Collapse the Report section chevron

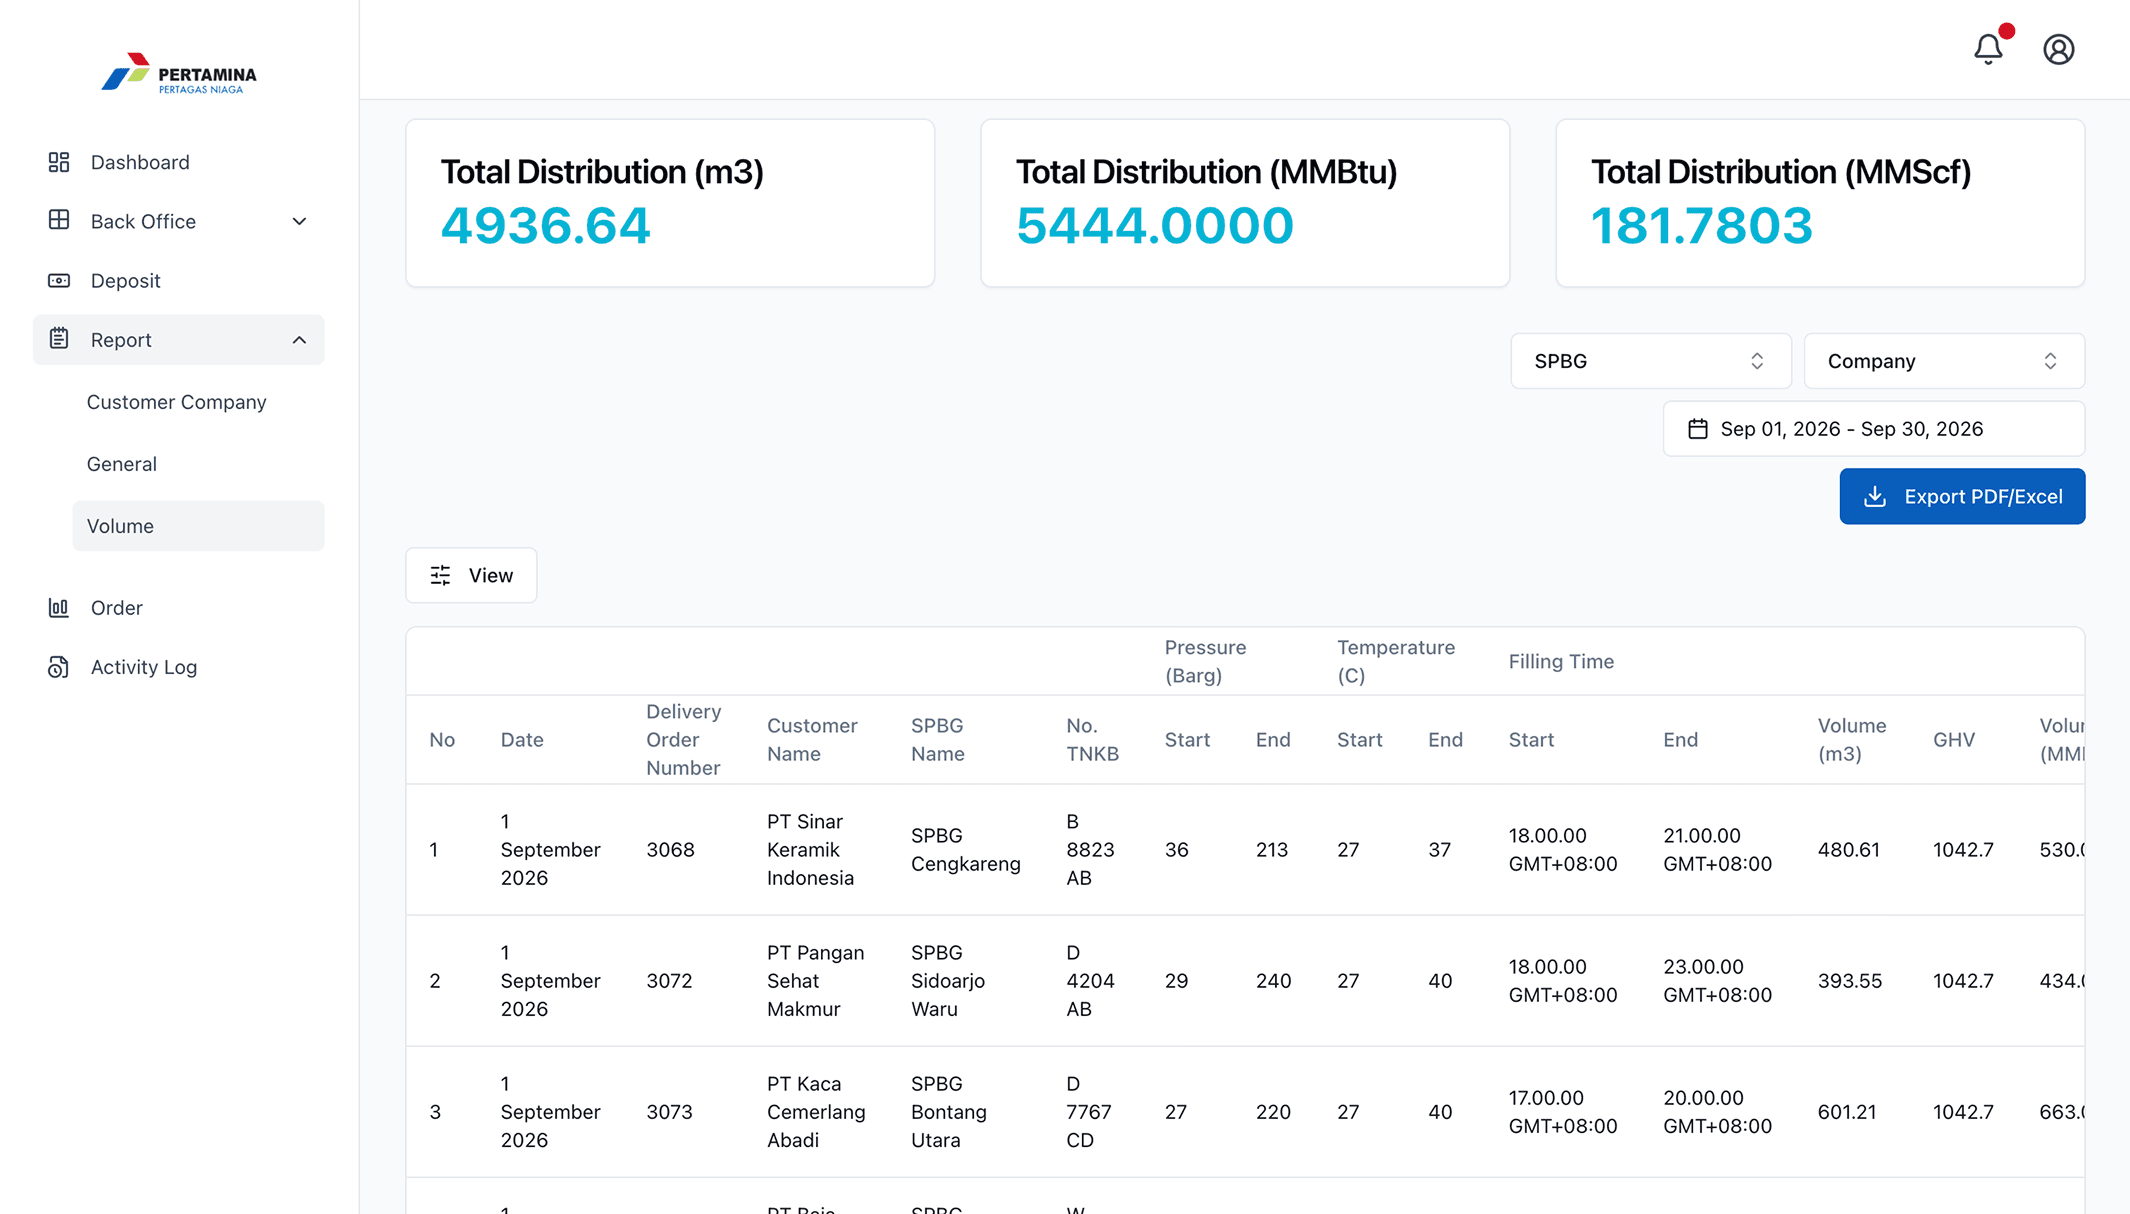click(299, 340)
